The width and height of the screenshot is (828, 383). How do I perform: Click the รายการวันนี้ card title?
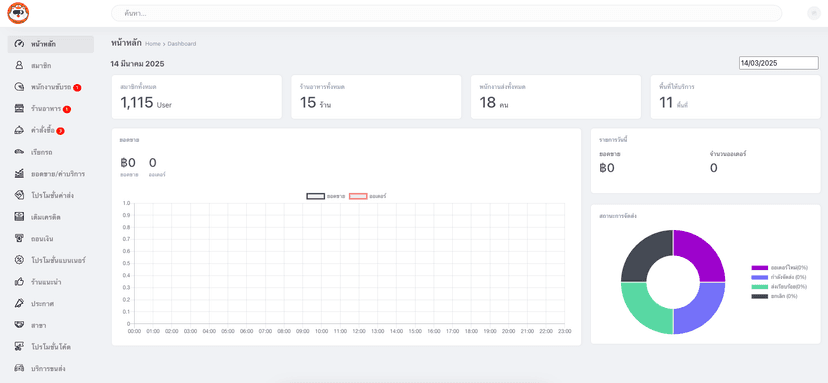[613, 140]
